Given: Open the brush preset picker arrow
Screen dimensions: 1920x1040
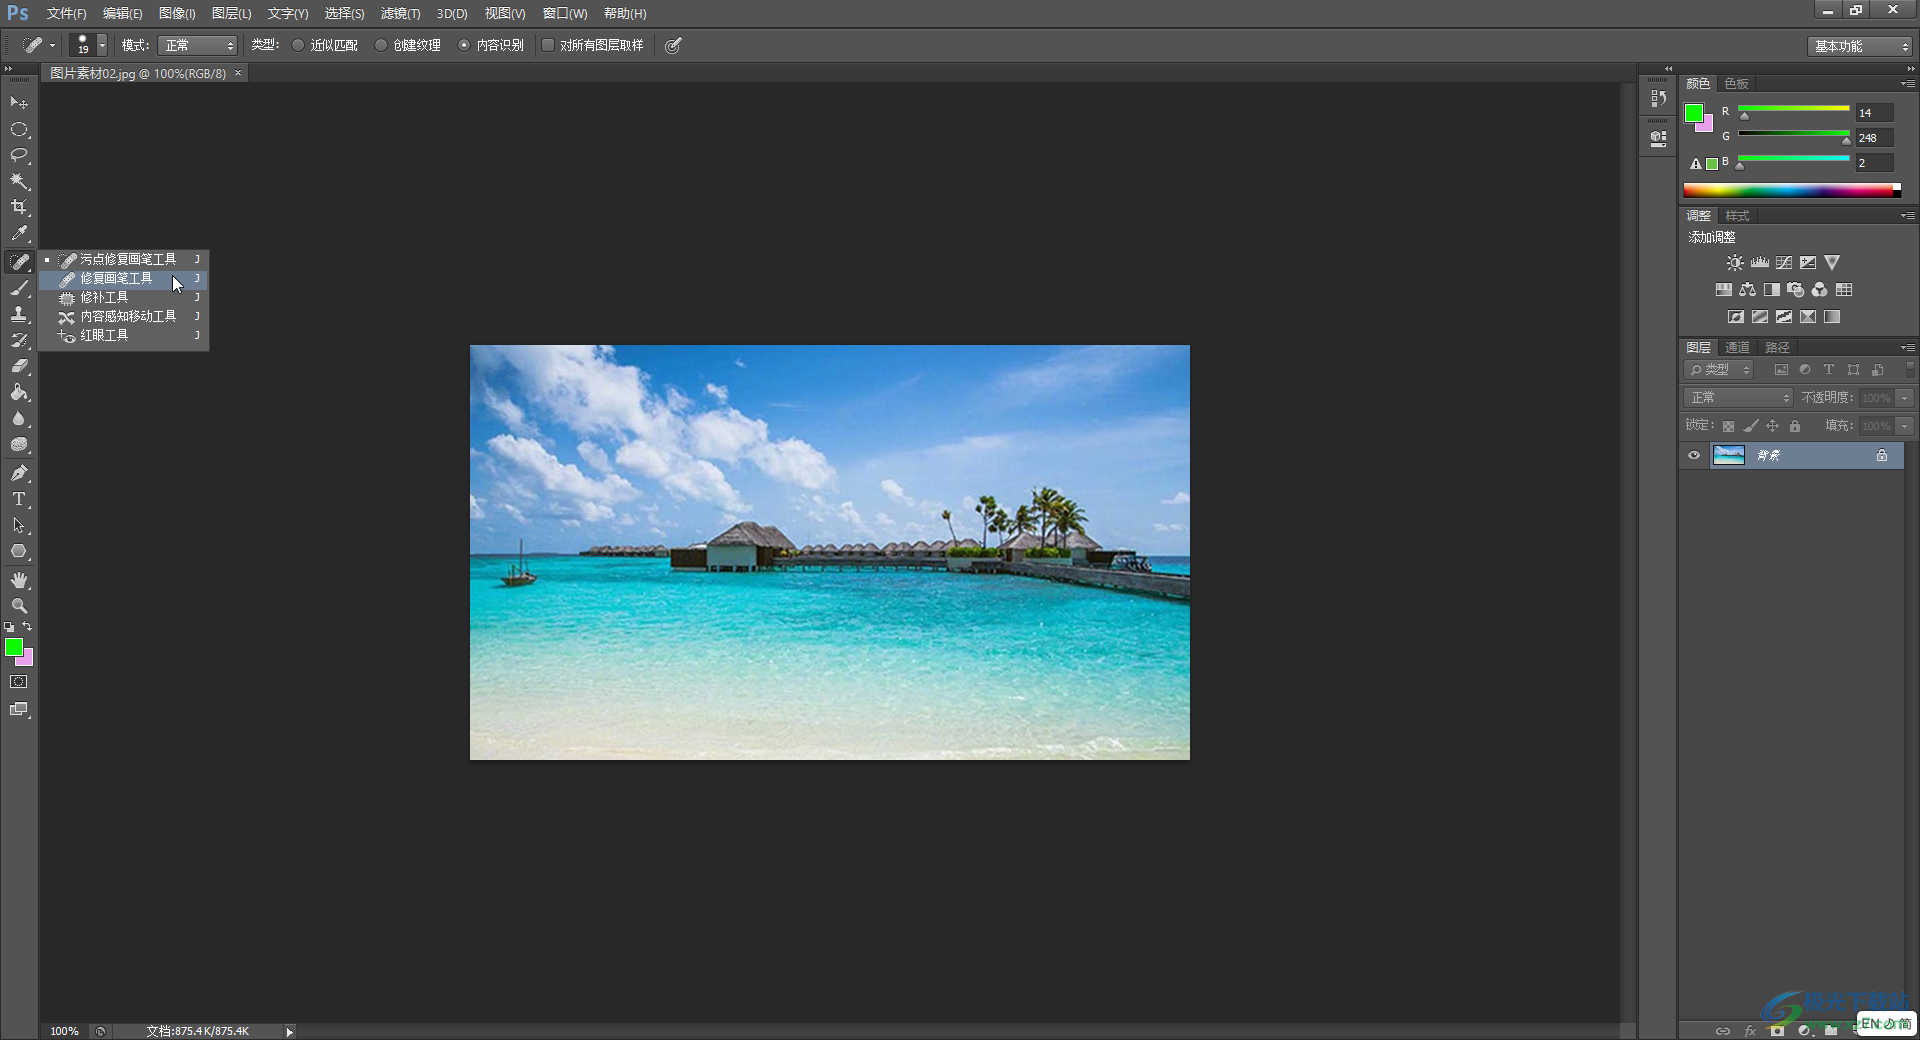Looking at the screenshot, I should 102,45.
